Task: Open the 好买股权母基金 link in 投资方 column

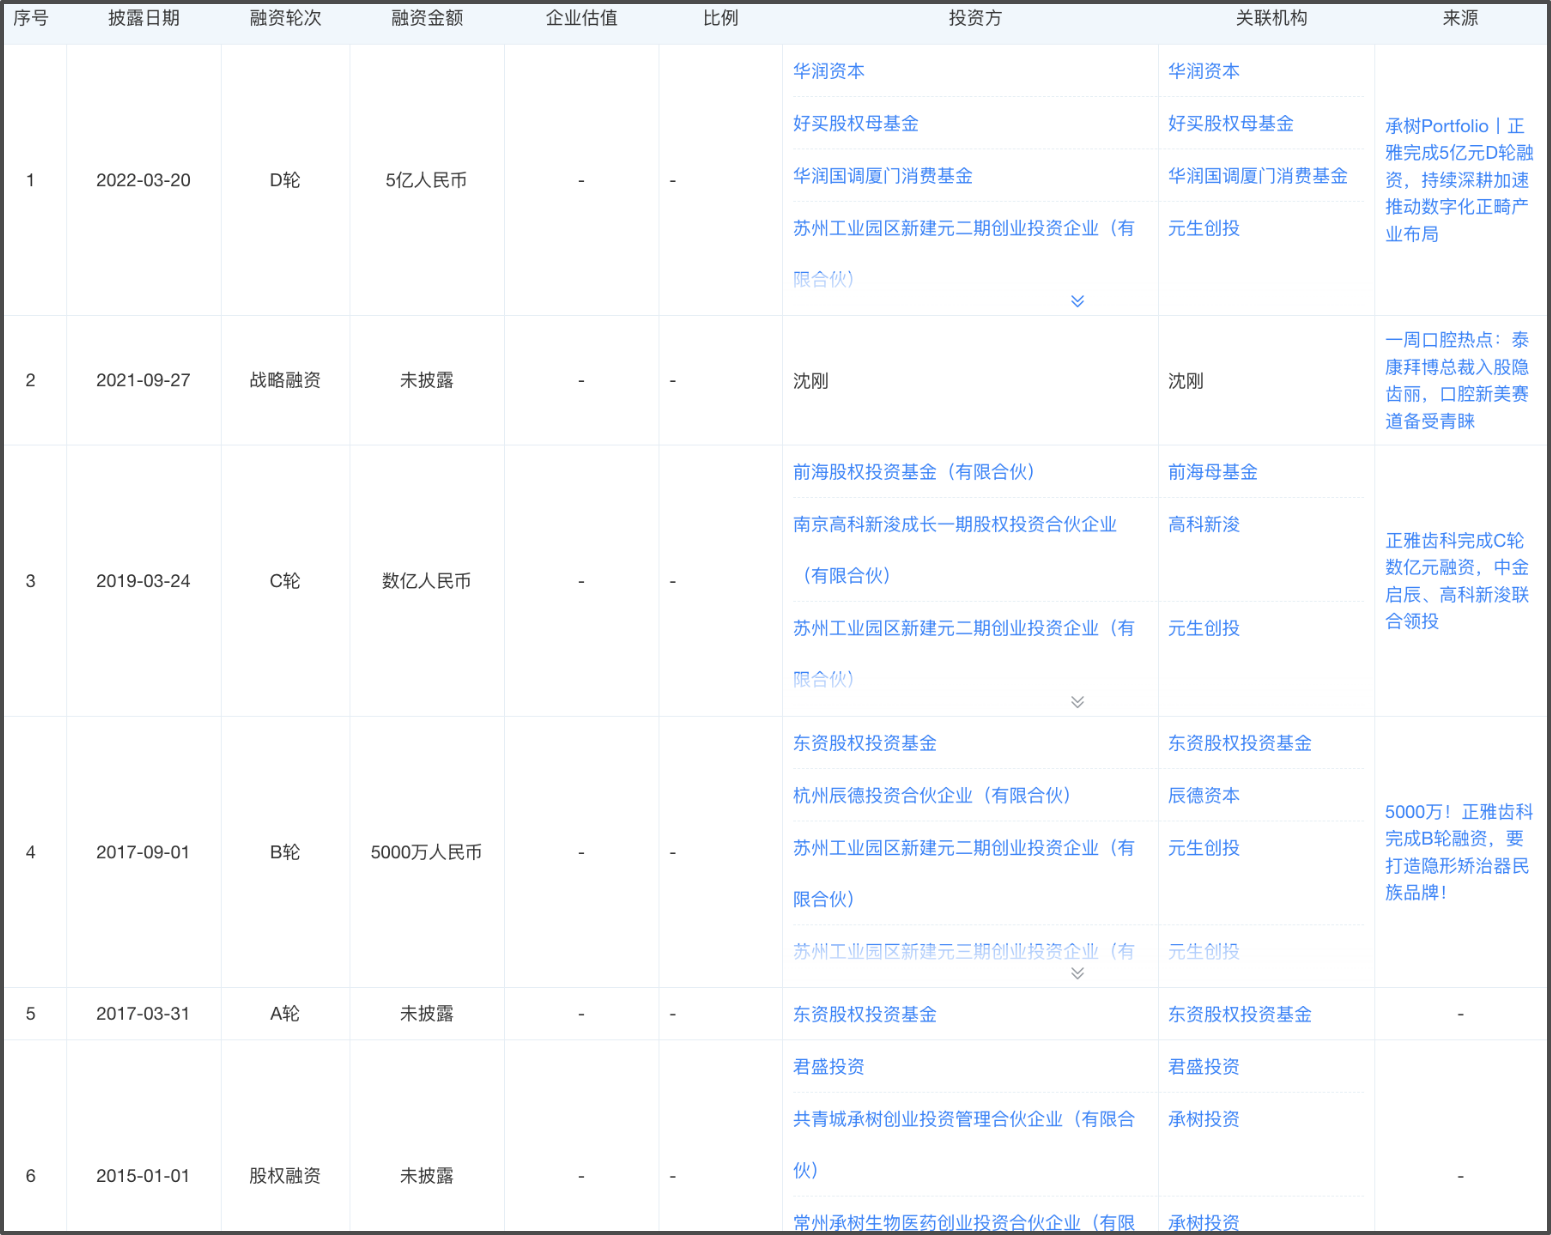Action: (x=855, y=123)
